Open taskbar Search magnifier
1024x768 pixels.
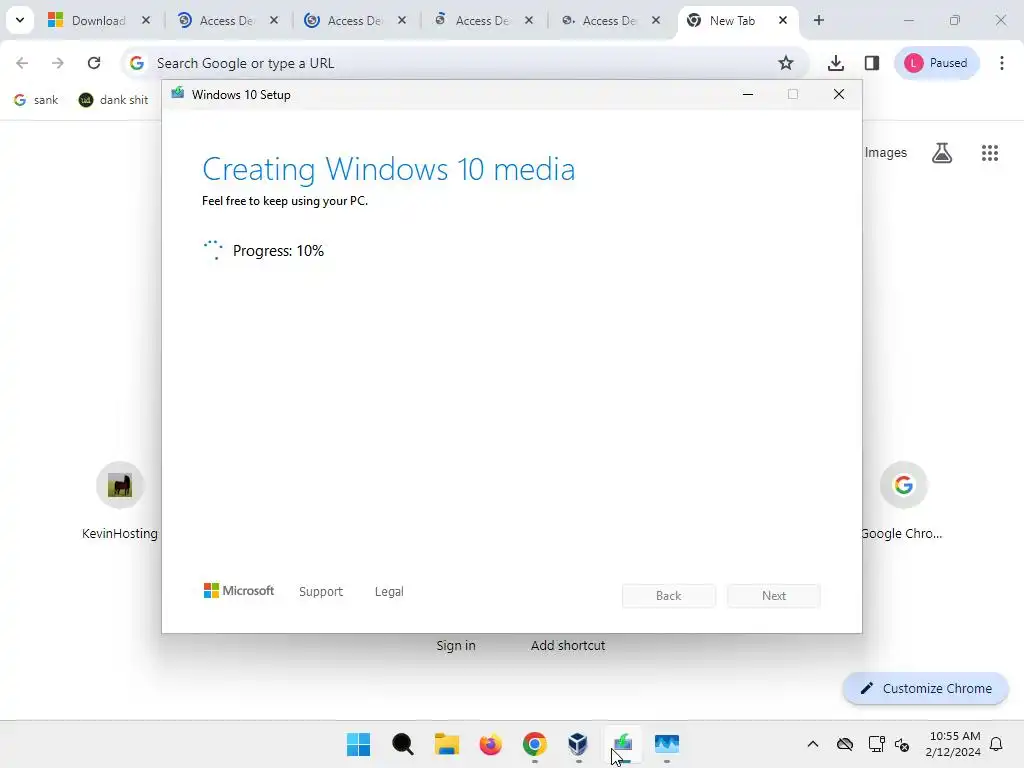pyautogui.click(x=402, y=744)
